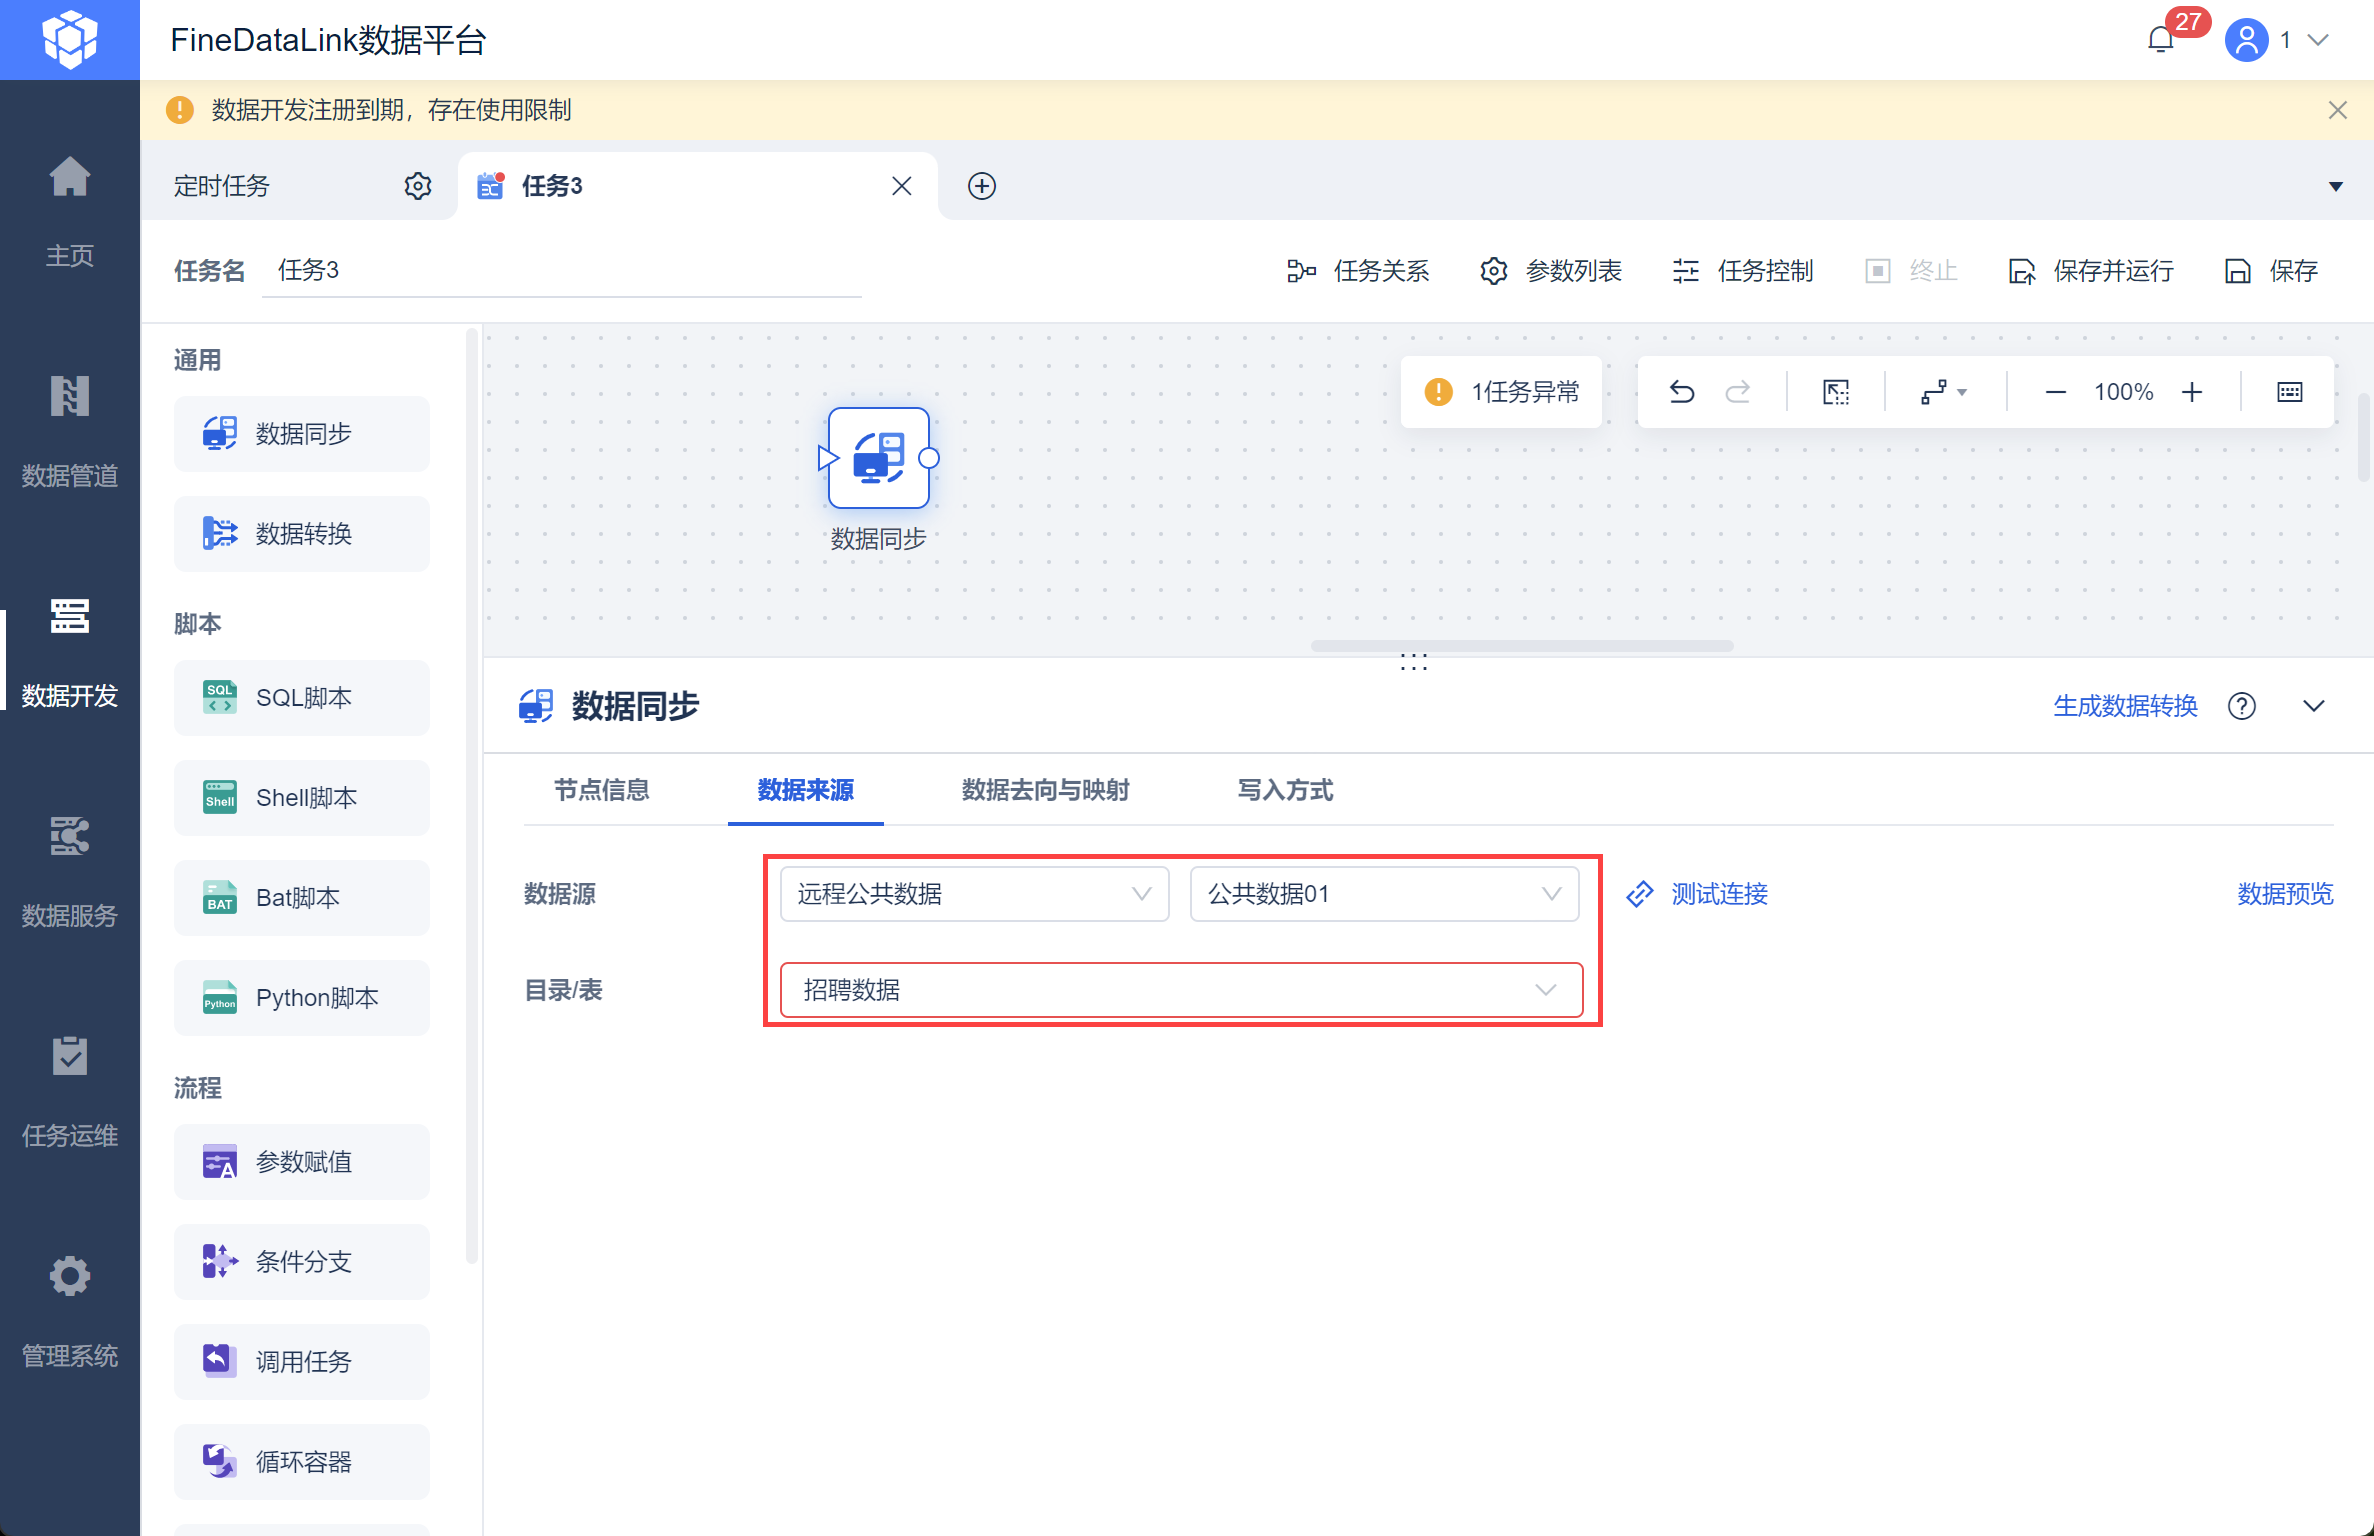The image size is (2374, 1536).
Task: Click the 任务名 input field
Action: 562,270
